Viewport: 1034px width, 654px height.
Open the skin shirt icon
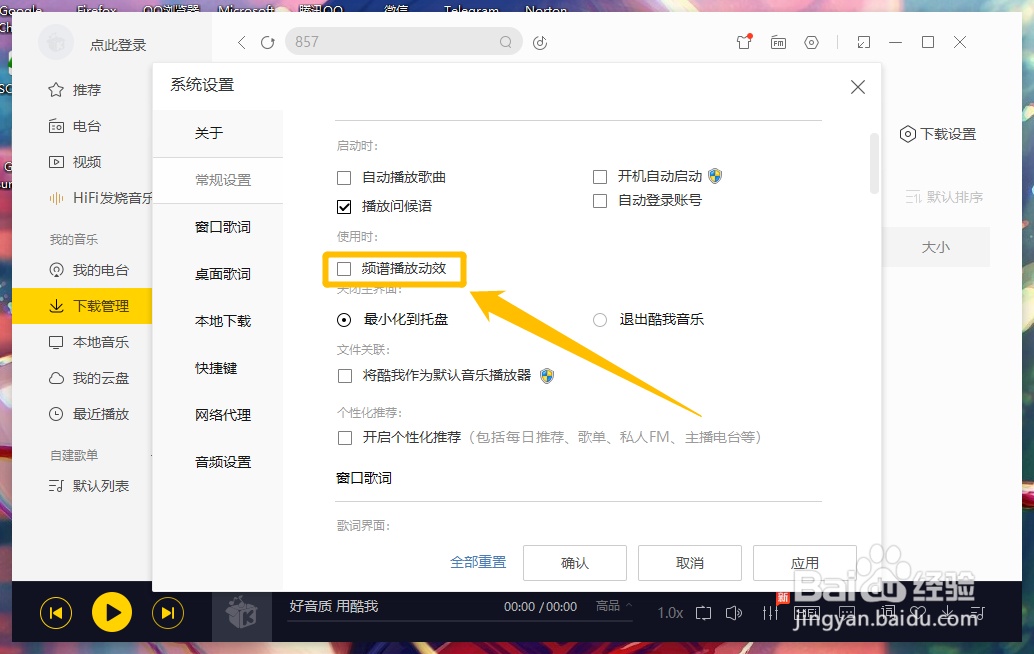(x=745, y=42)
